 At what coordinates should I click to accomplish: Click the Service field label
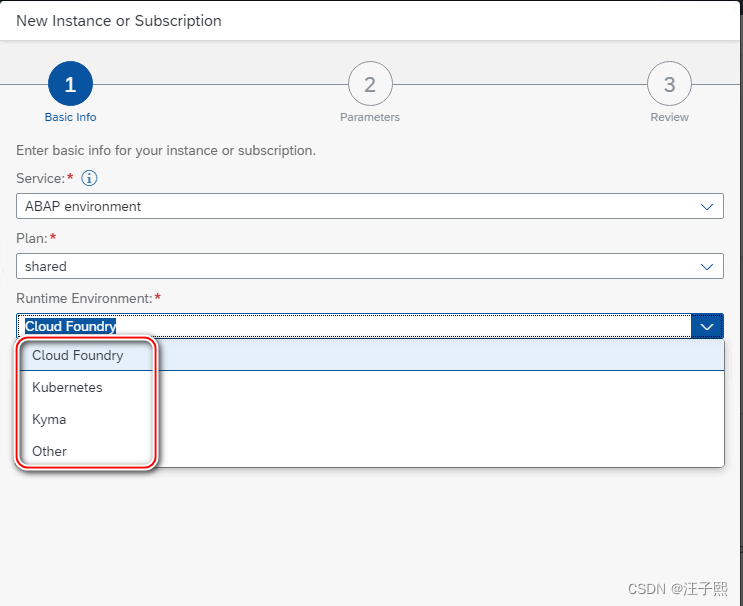(40, 178)
